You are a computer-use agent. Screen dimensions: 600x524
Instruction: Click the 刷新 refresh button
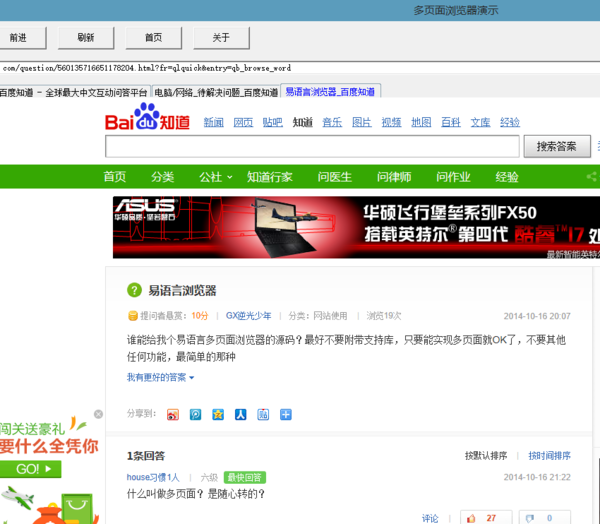coord(86,38)
